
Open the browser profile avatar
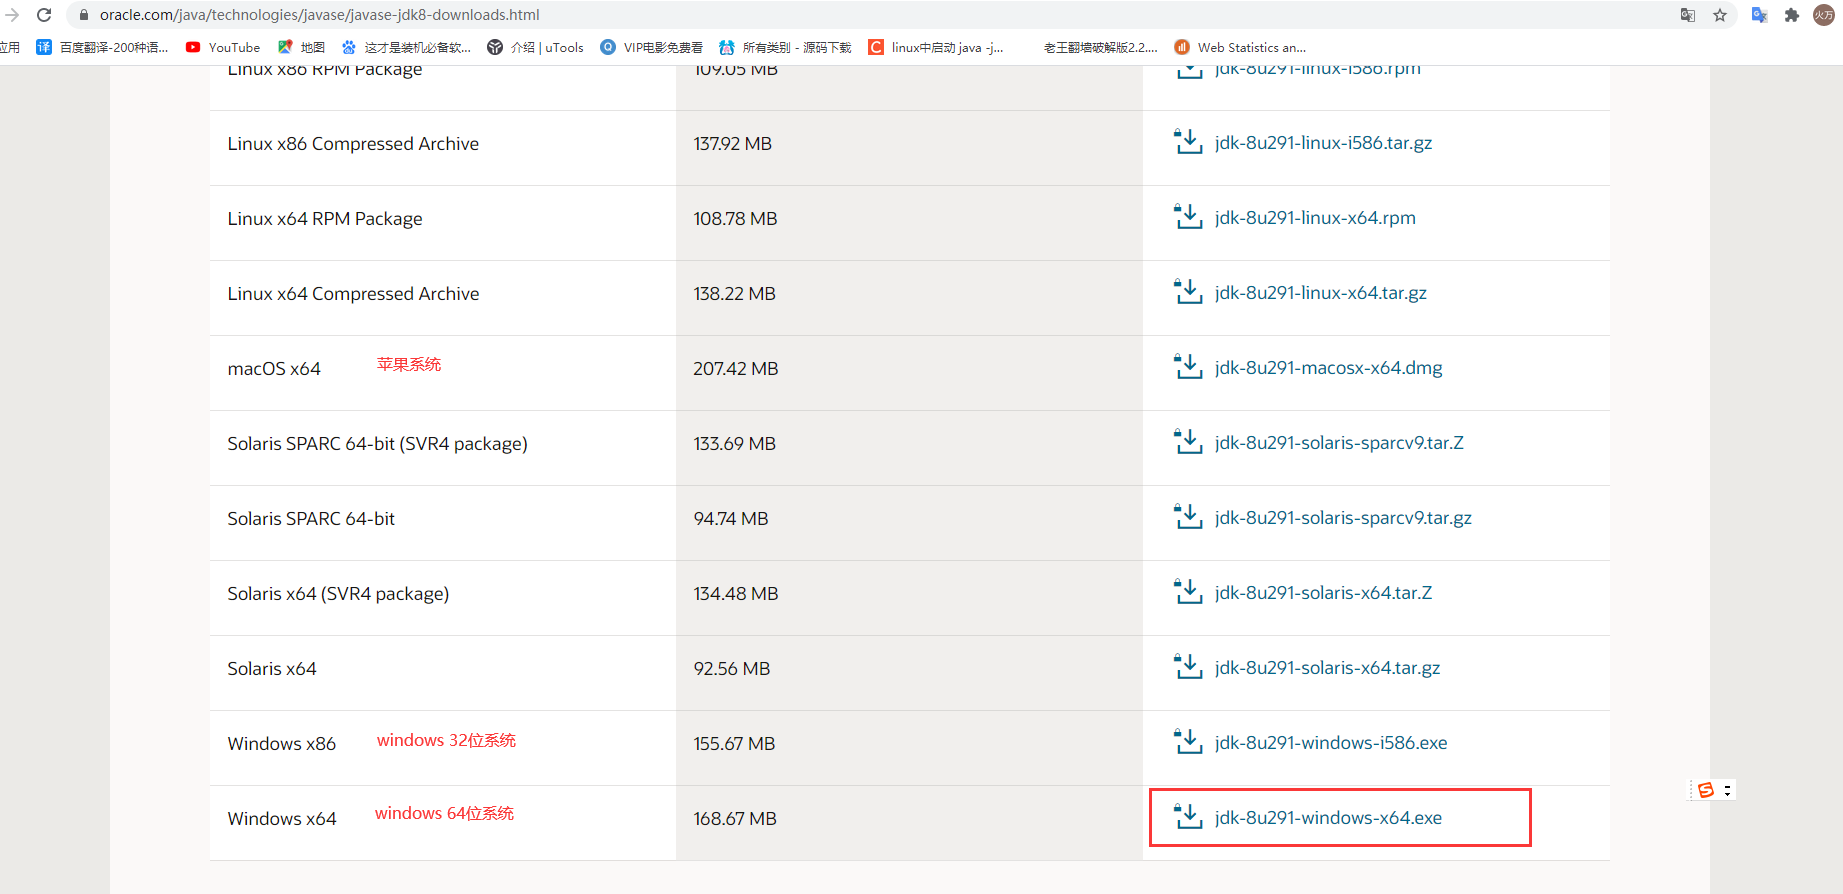(1824, 15)
